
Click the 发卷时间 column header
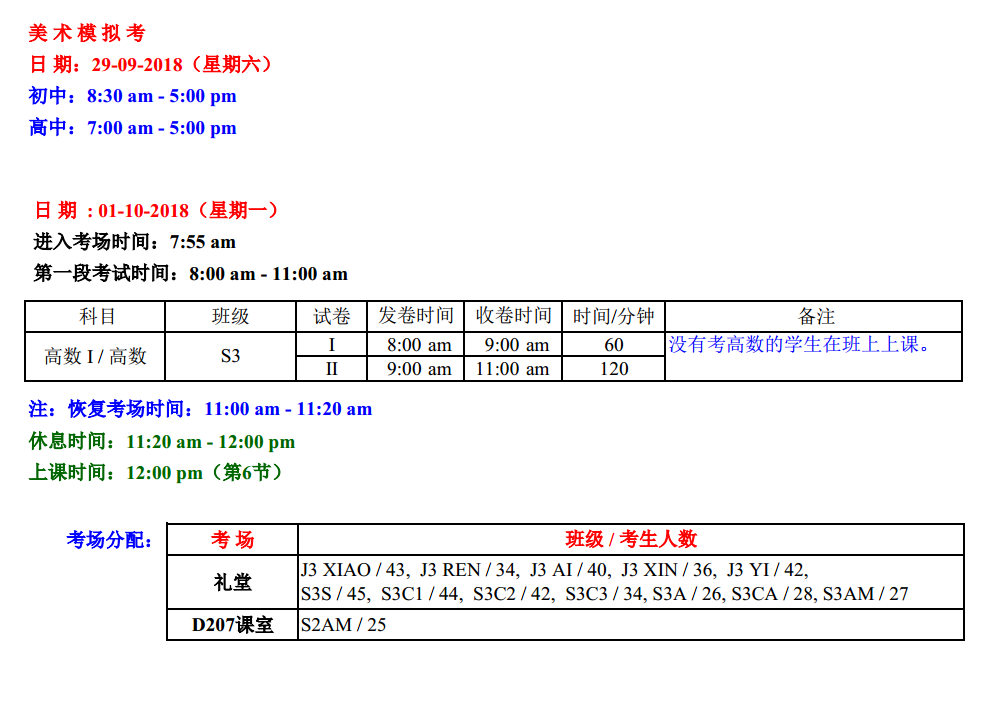pos(416,316)
